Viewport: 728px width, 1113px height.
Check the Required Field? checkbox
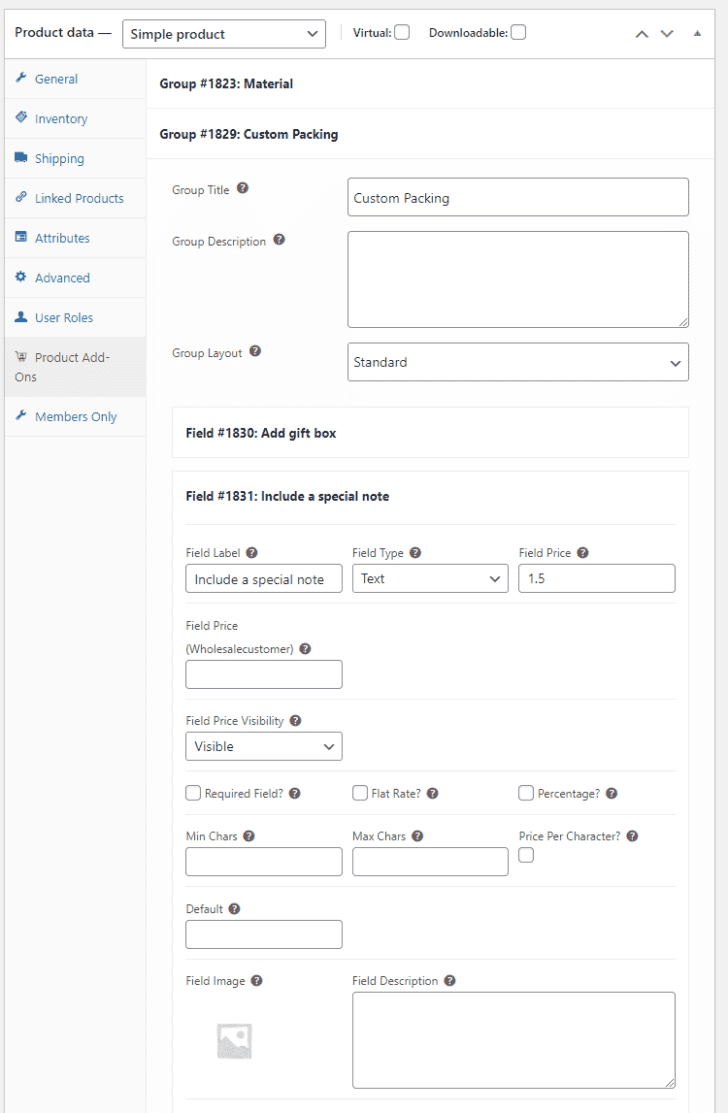(x=192, y=792)
